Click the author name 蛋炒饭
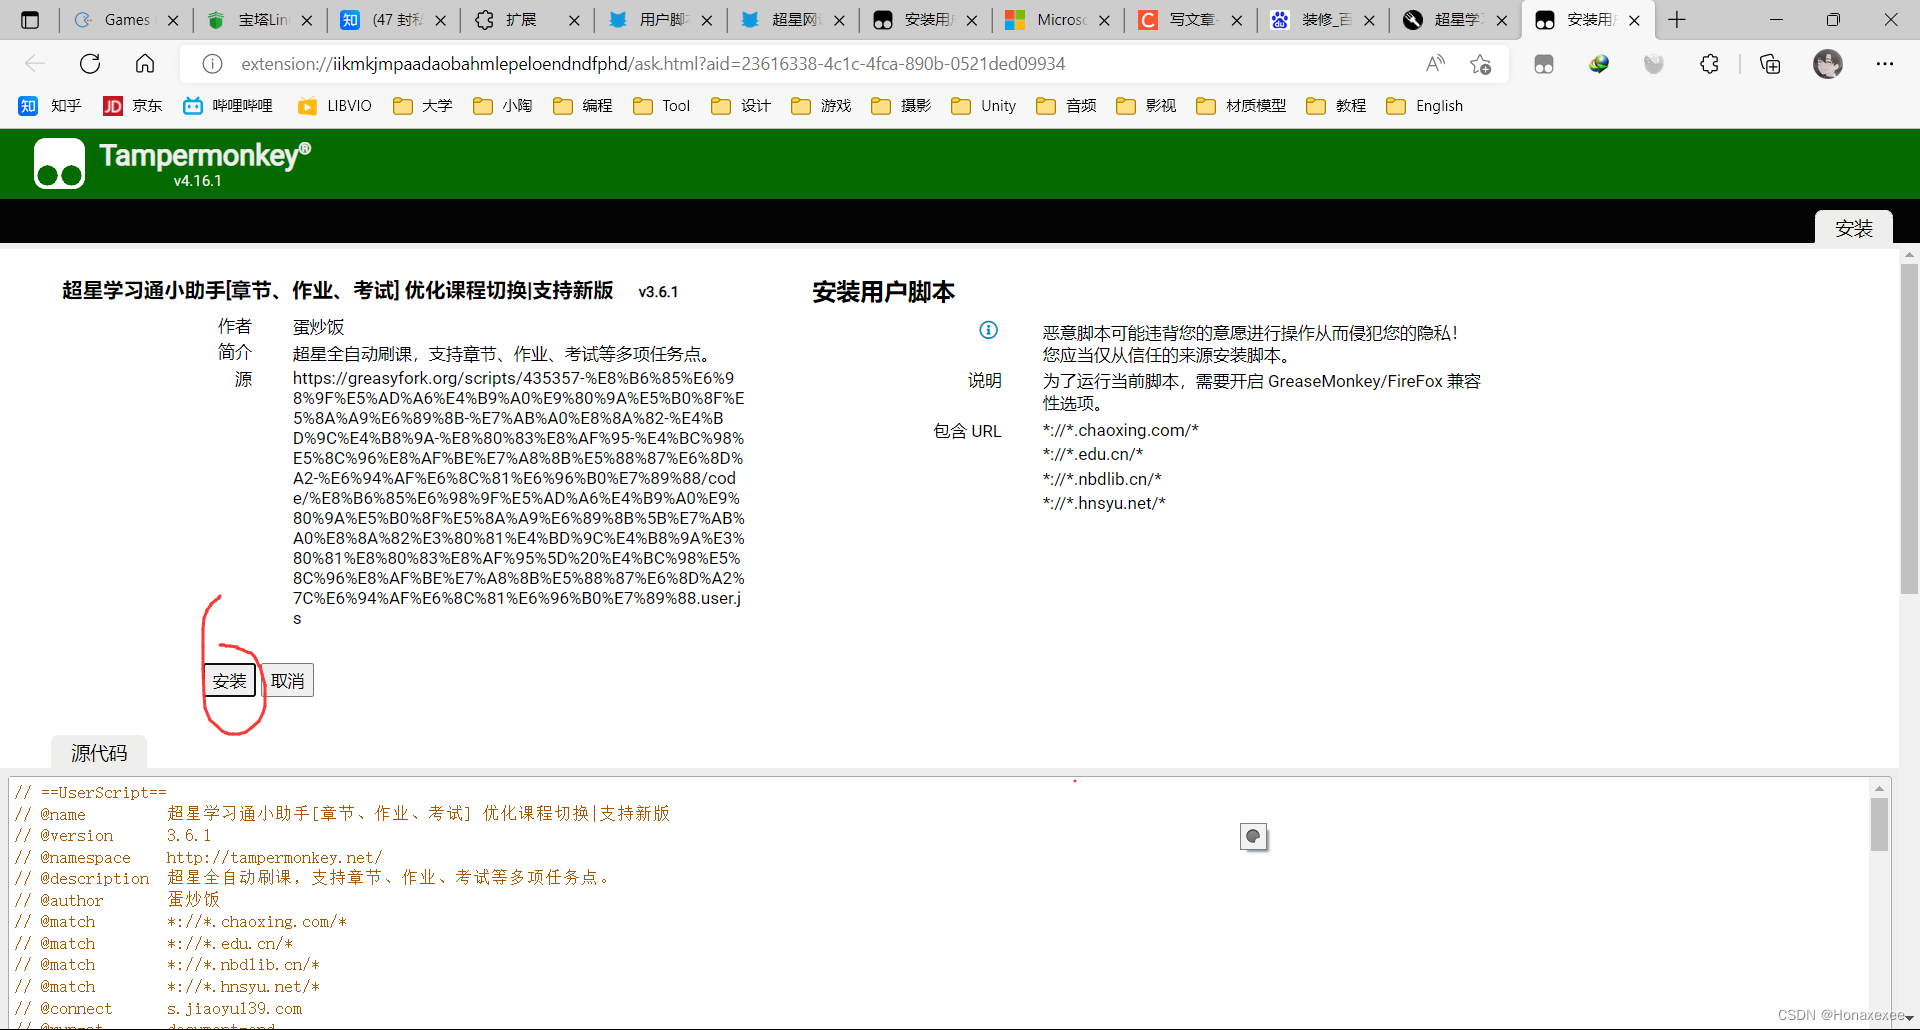1920x1030 pixels. click(318, 327)
